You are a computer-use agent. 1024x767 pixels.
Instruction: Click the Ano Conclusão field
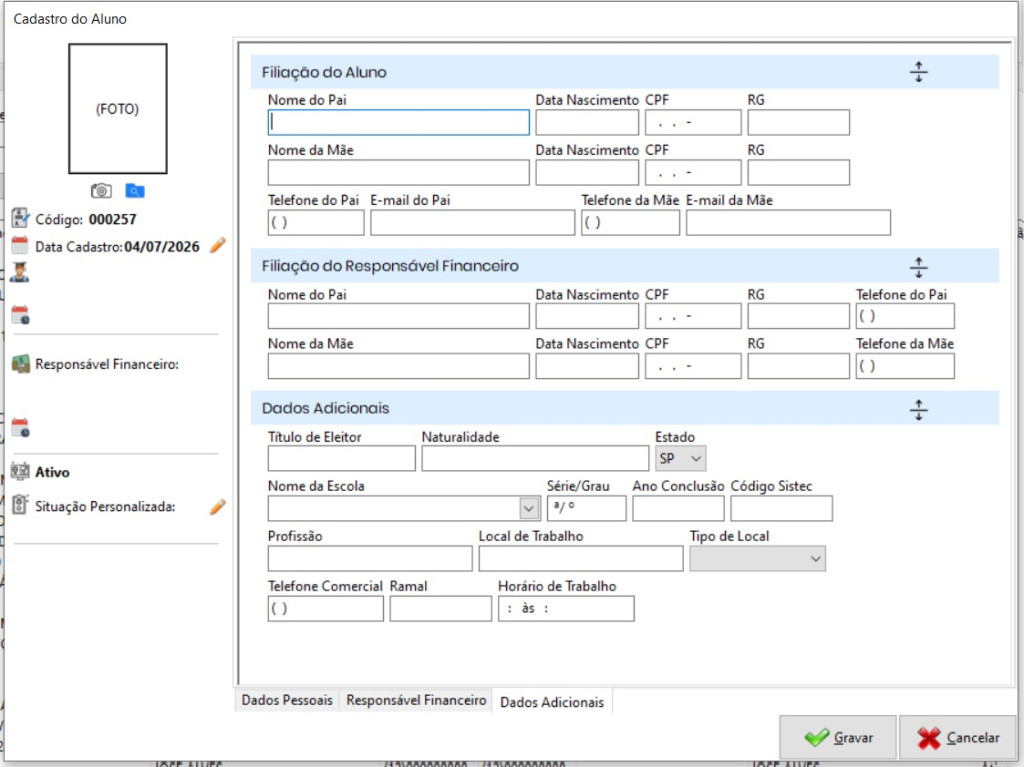[x=678, y=508]
